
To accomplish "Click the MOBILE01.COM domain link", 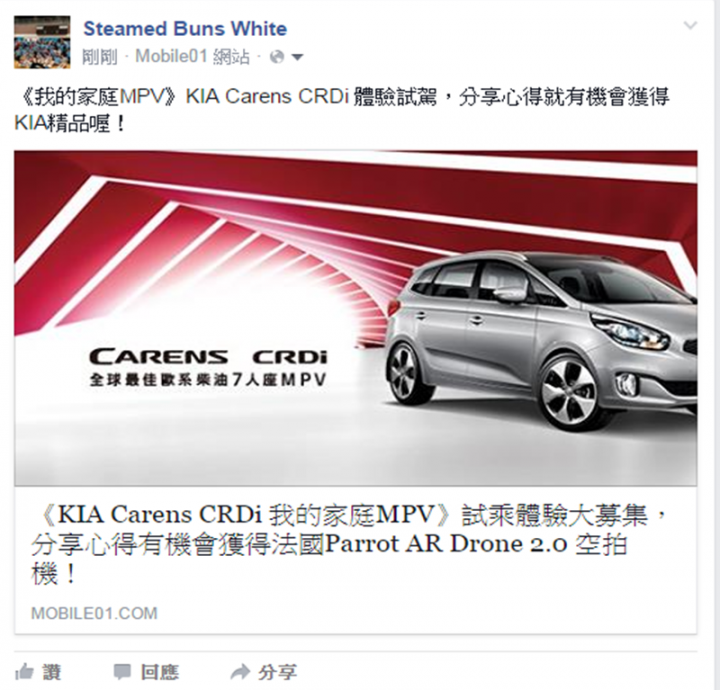I will [94, 613].
